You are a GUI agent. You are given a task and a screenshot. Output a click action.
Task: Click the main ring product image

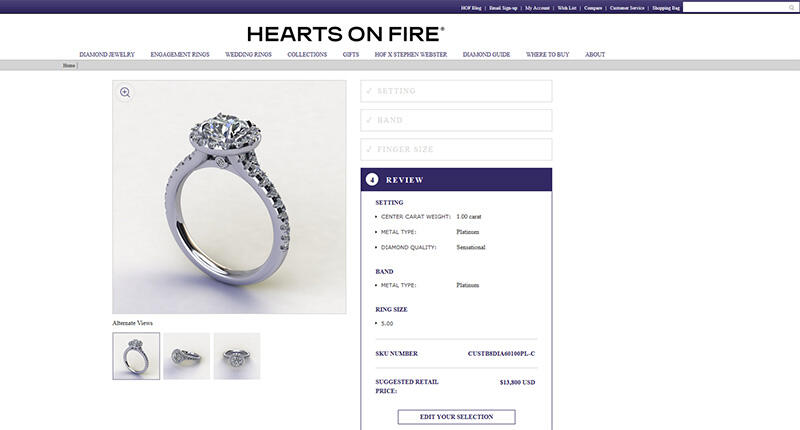click(229, 197)
